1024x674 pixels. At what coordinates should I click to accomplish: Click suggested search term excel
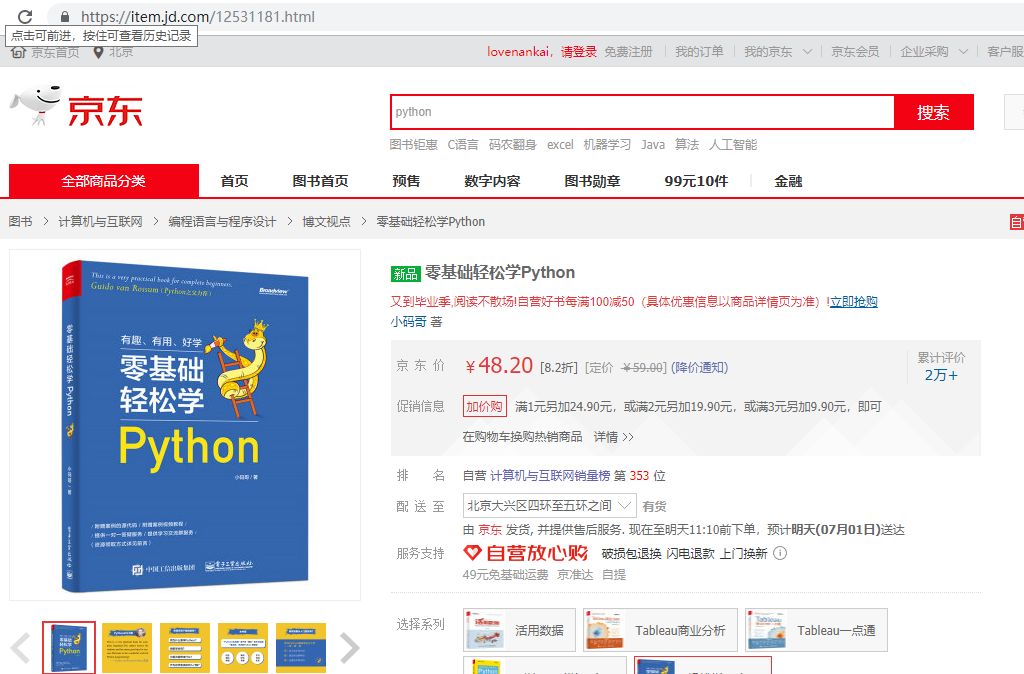[x=560, y=144]
